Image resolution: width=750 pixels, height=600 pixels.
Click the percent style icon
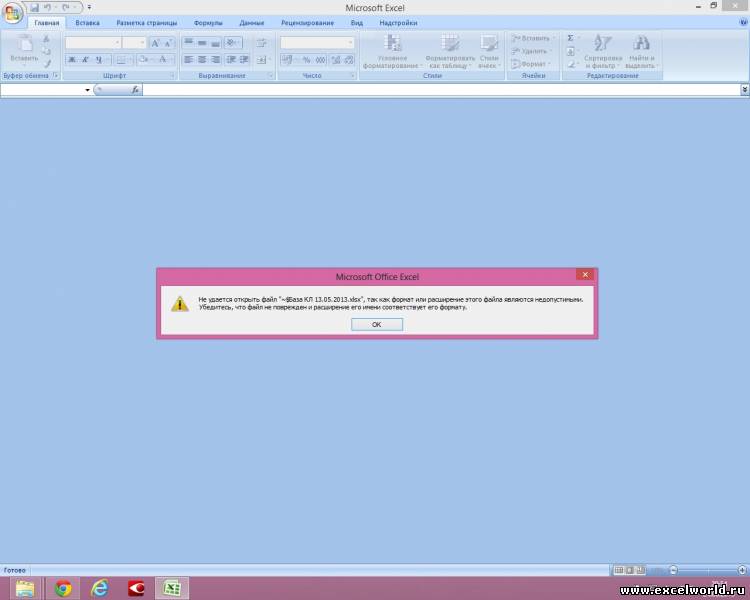306,59
